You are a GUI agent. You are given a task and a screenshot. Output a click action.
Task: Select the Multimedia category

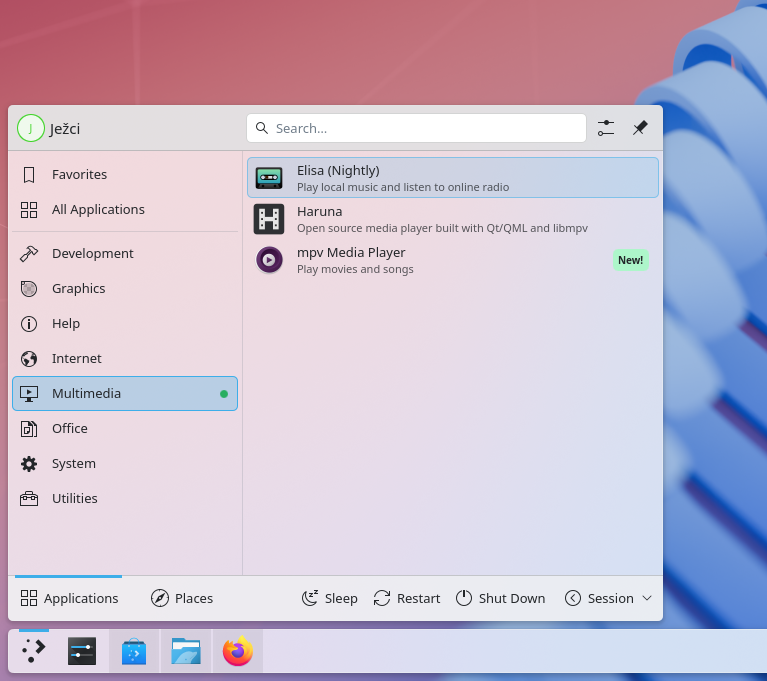pos(125,393)
